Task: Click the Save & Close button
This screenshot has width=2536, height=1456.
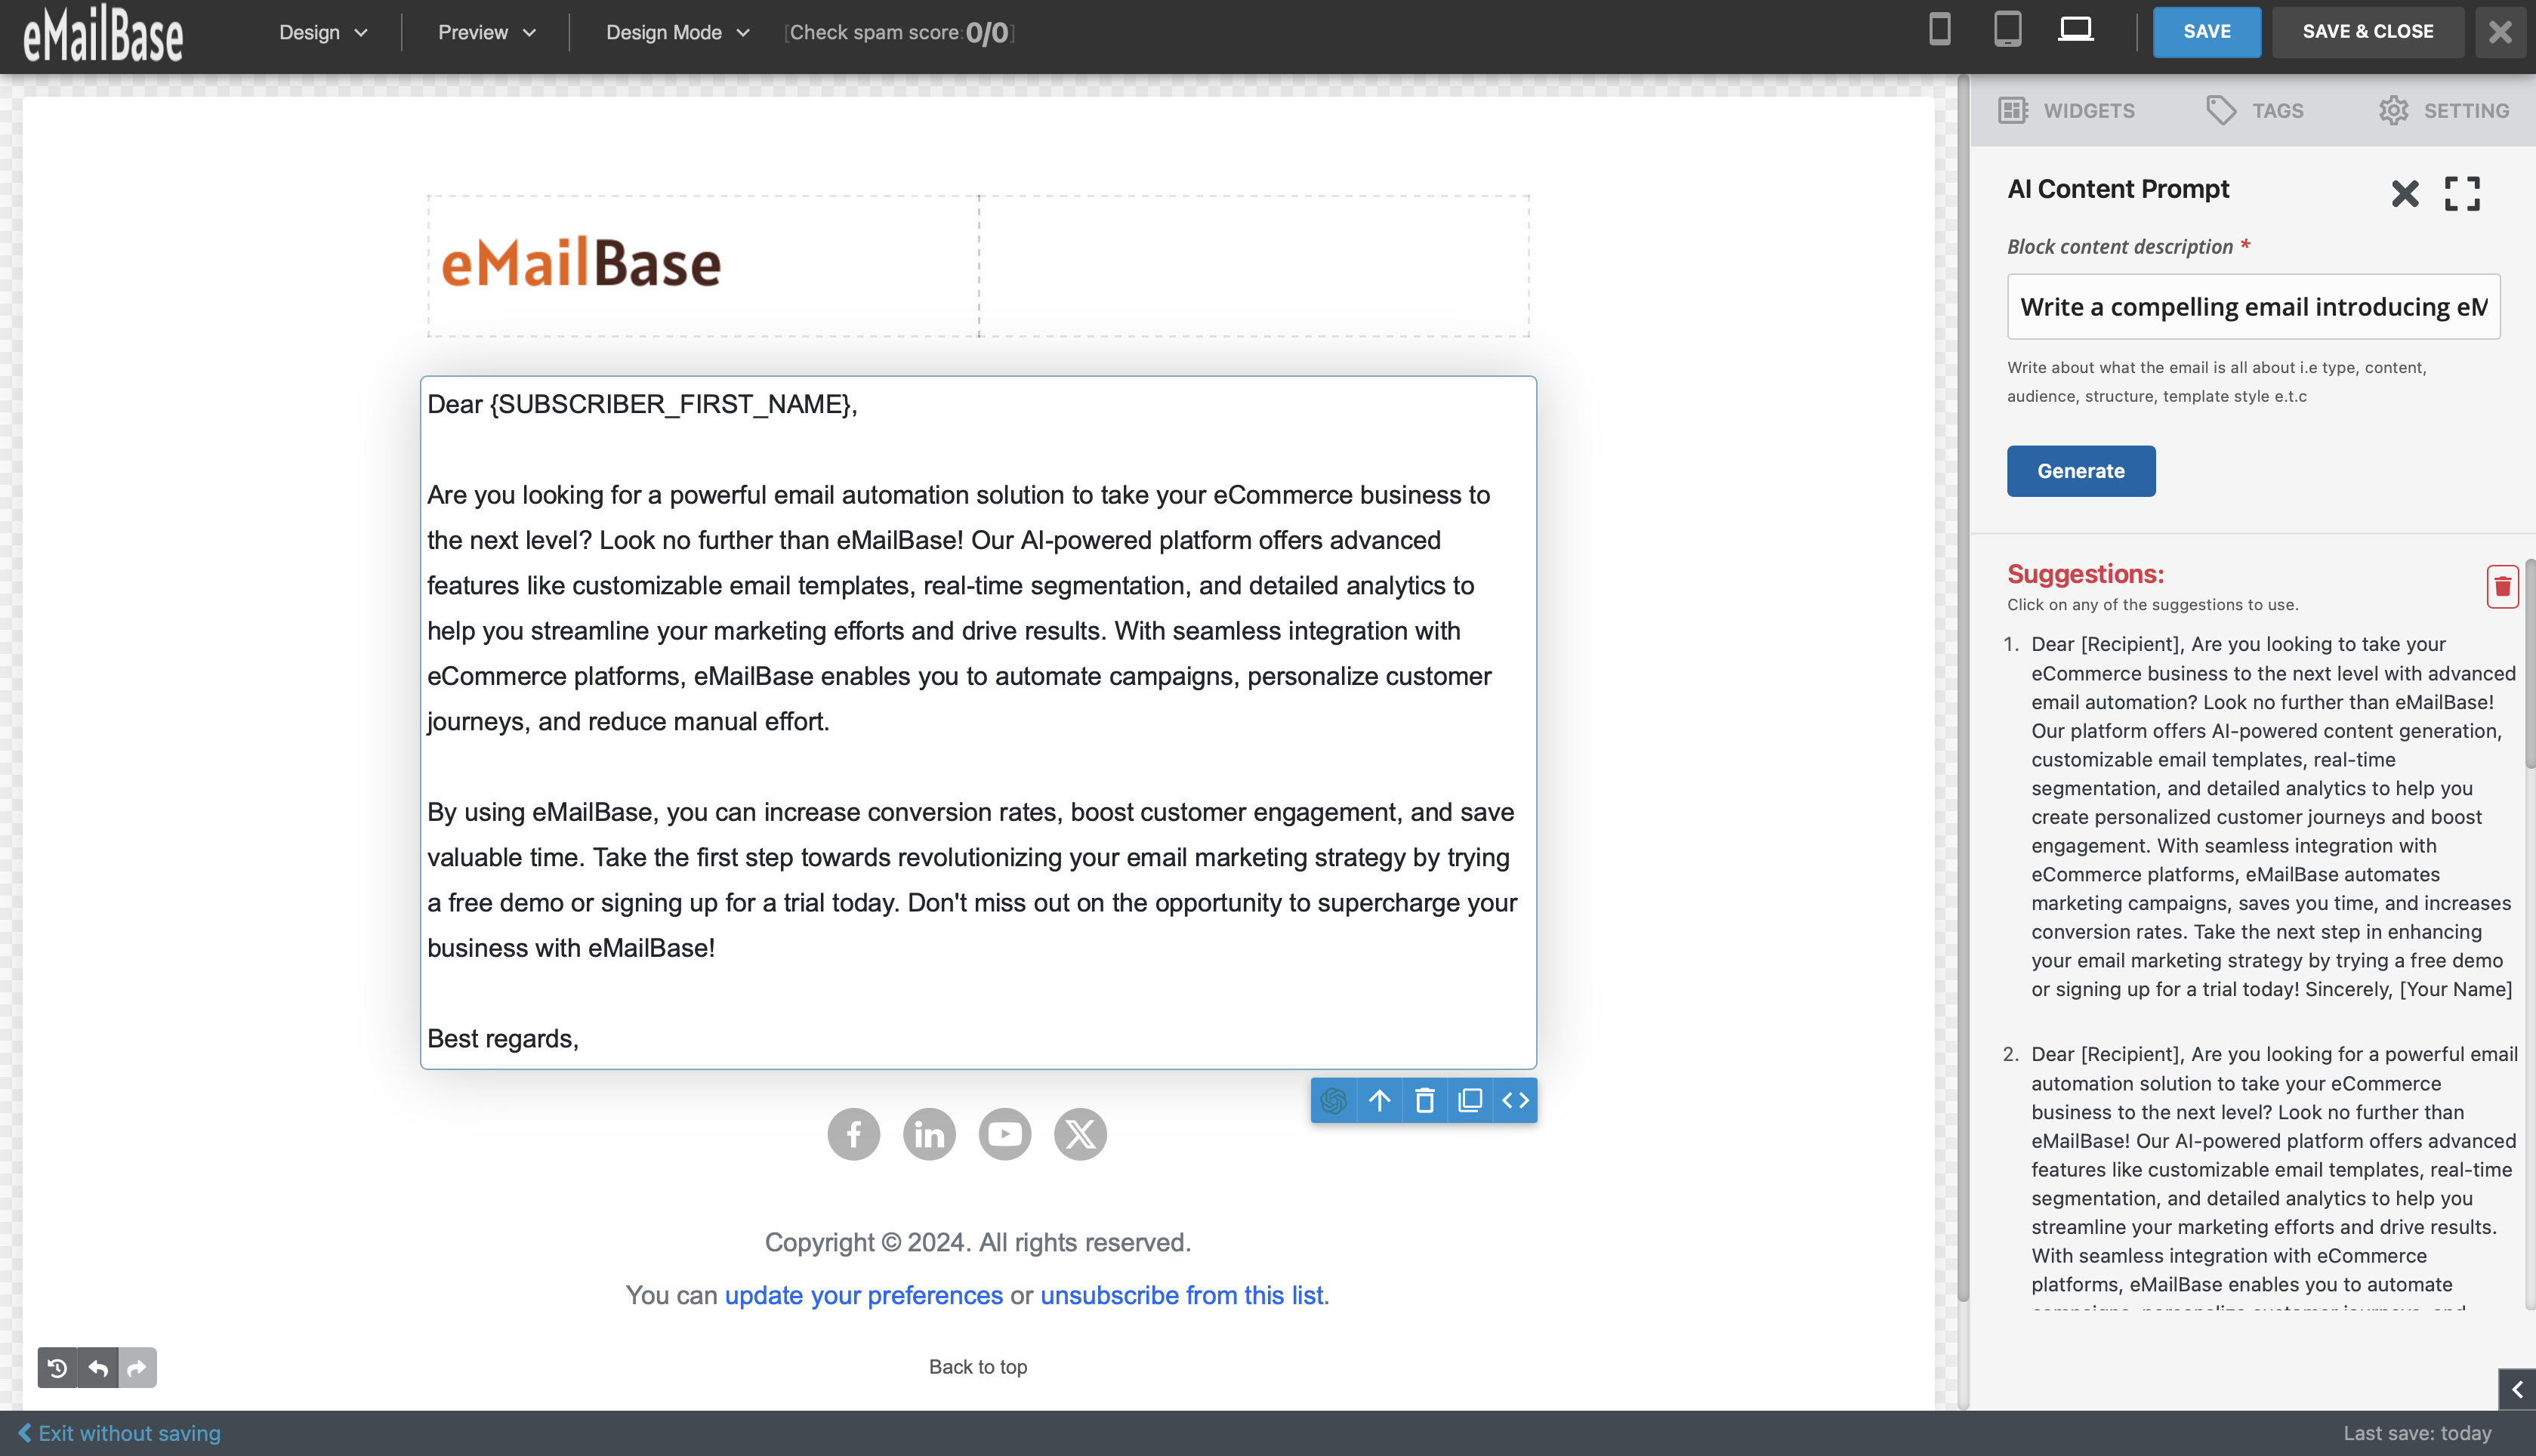Action: 2367,32
